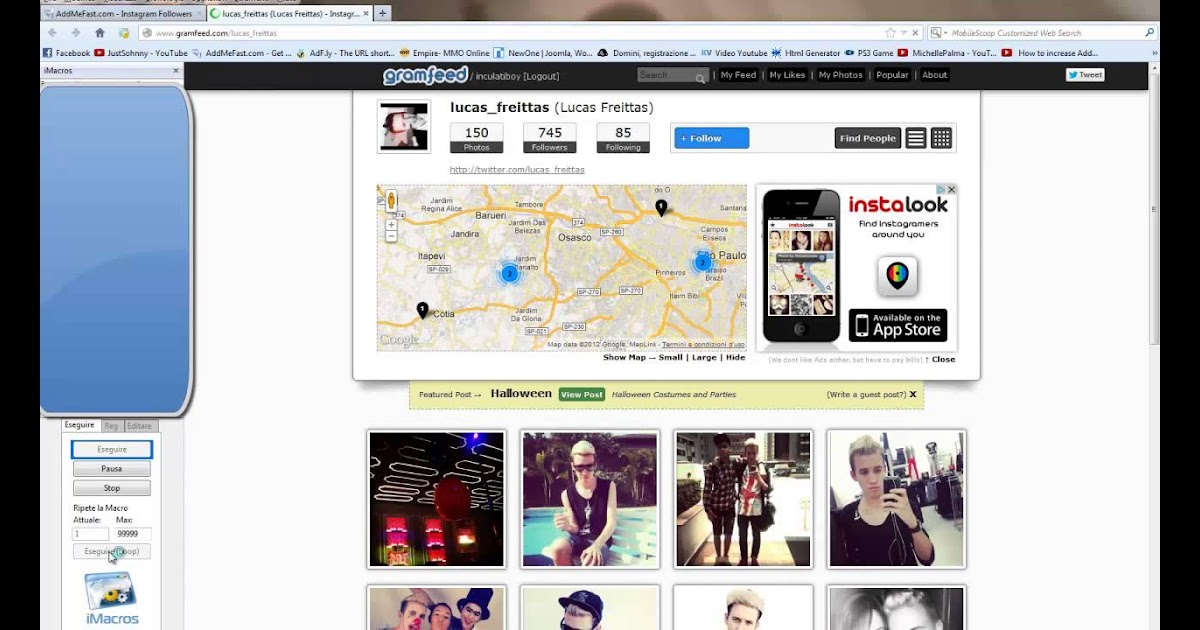Click the bookmark star in address bar
1200x630 pixels.
[890, 33]
